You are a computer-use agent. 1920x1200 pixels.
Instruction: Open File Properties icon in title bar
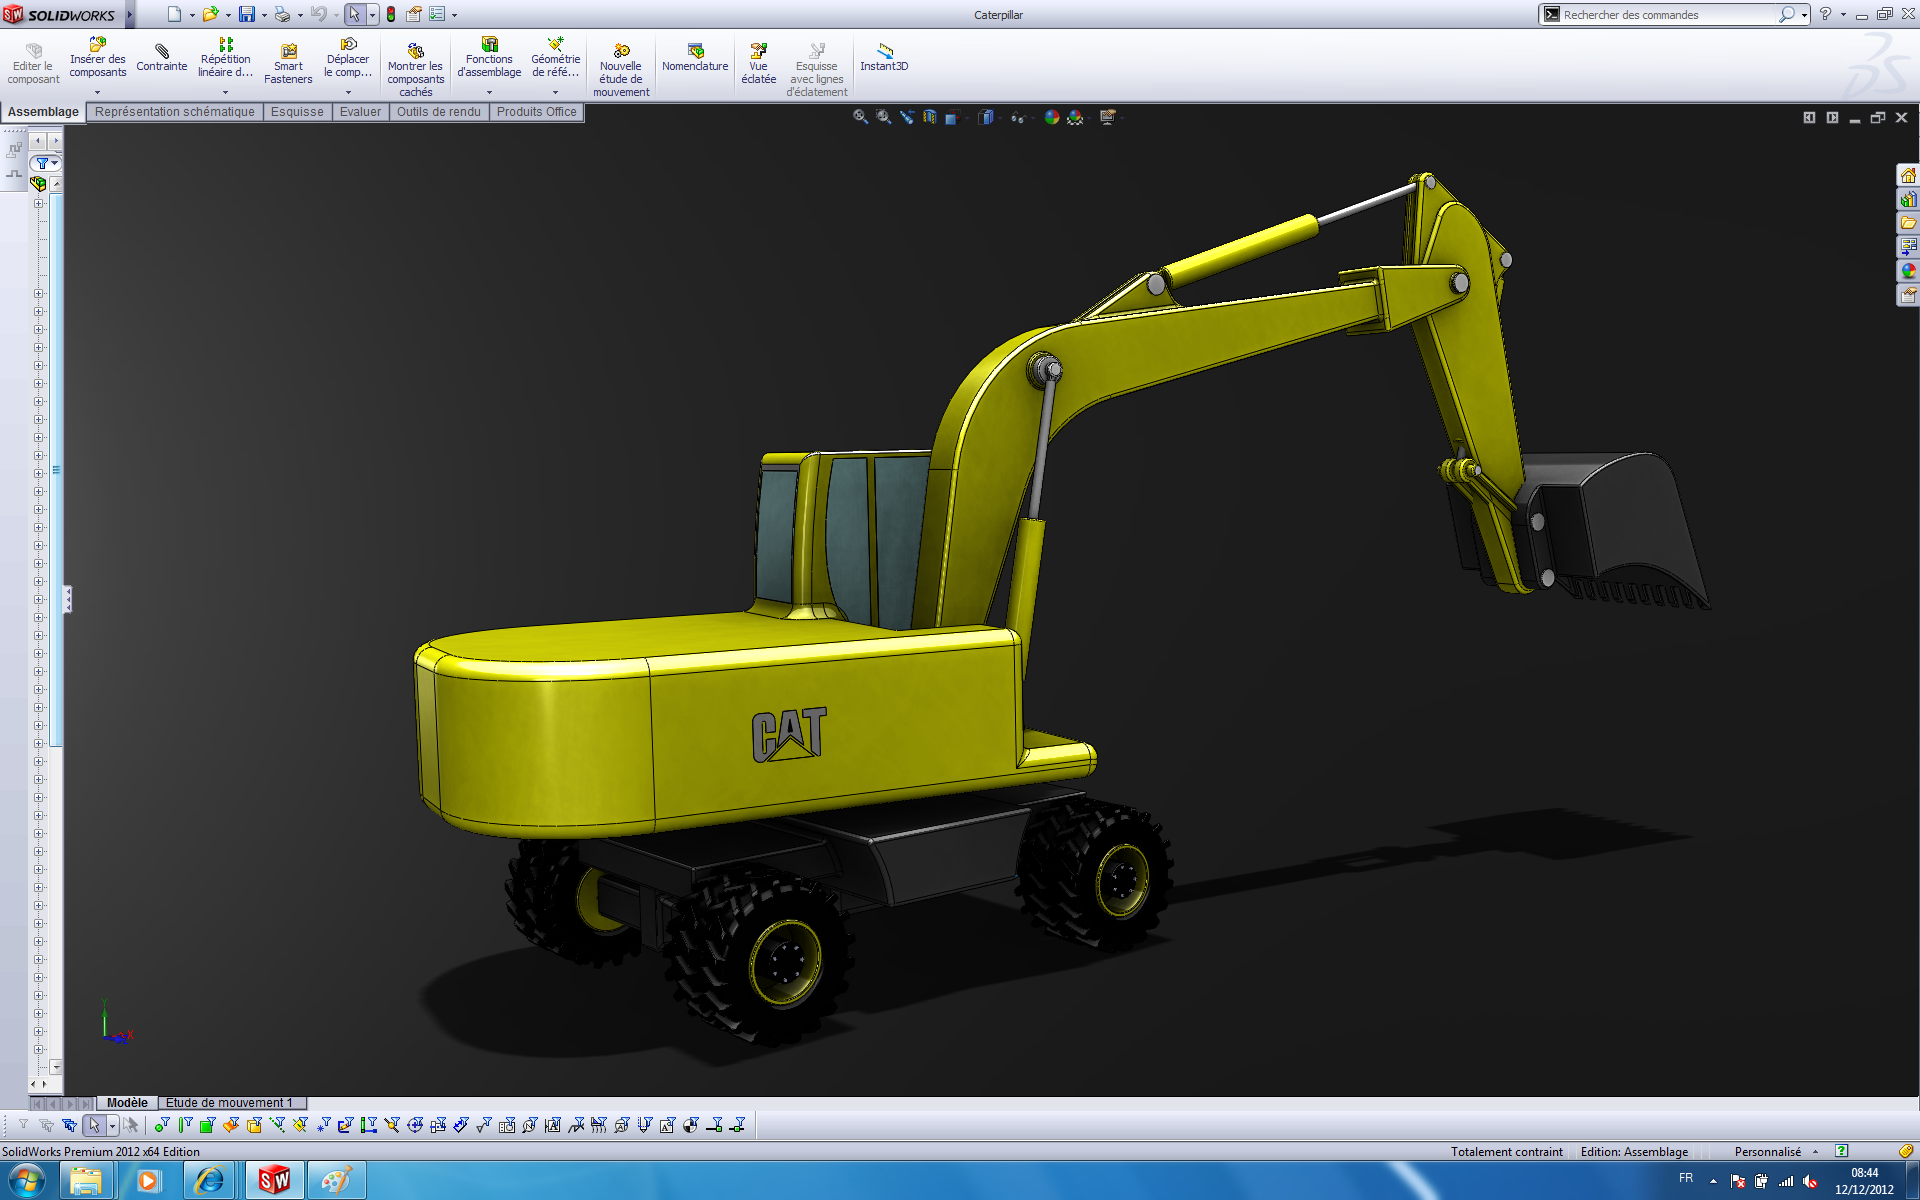tap(414, 14)
